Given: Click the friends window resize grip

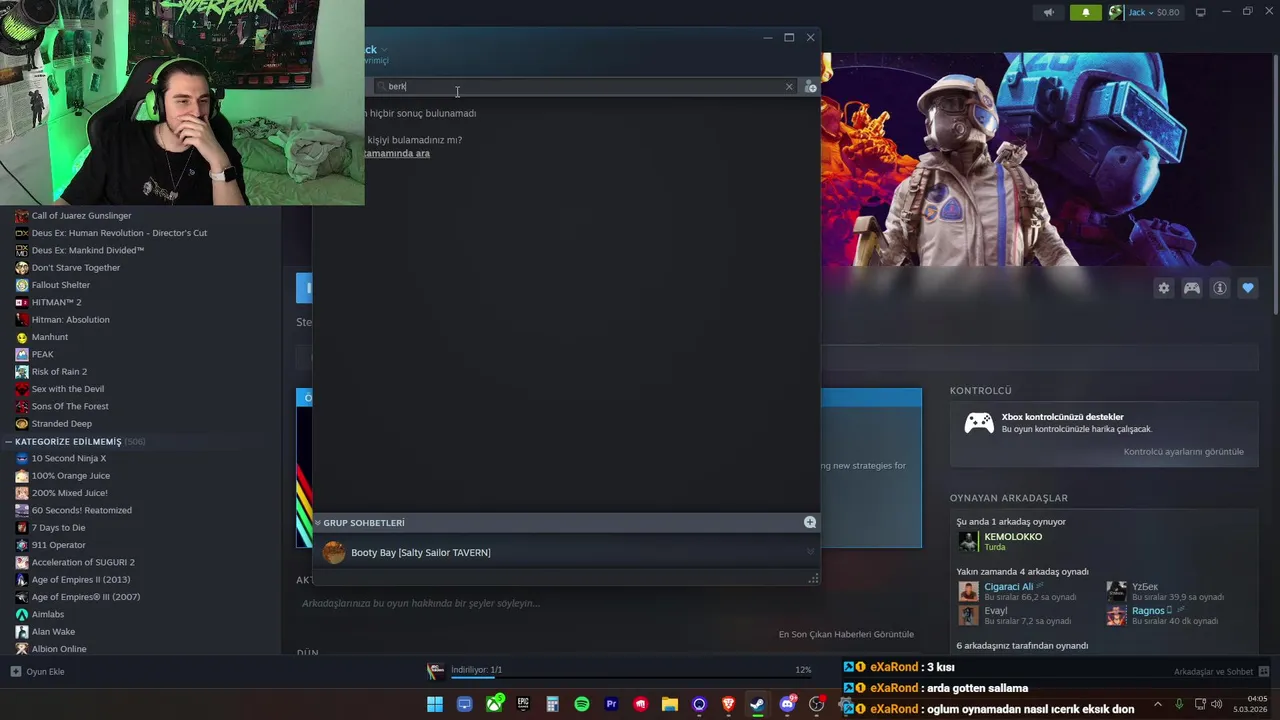Looking at the screenshot, I should pos(813,578).
